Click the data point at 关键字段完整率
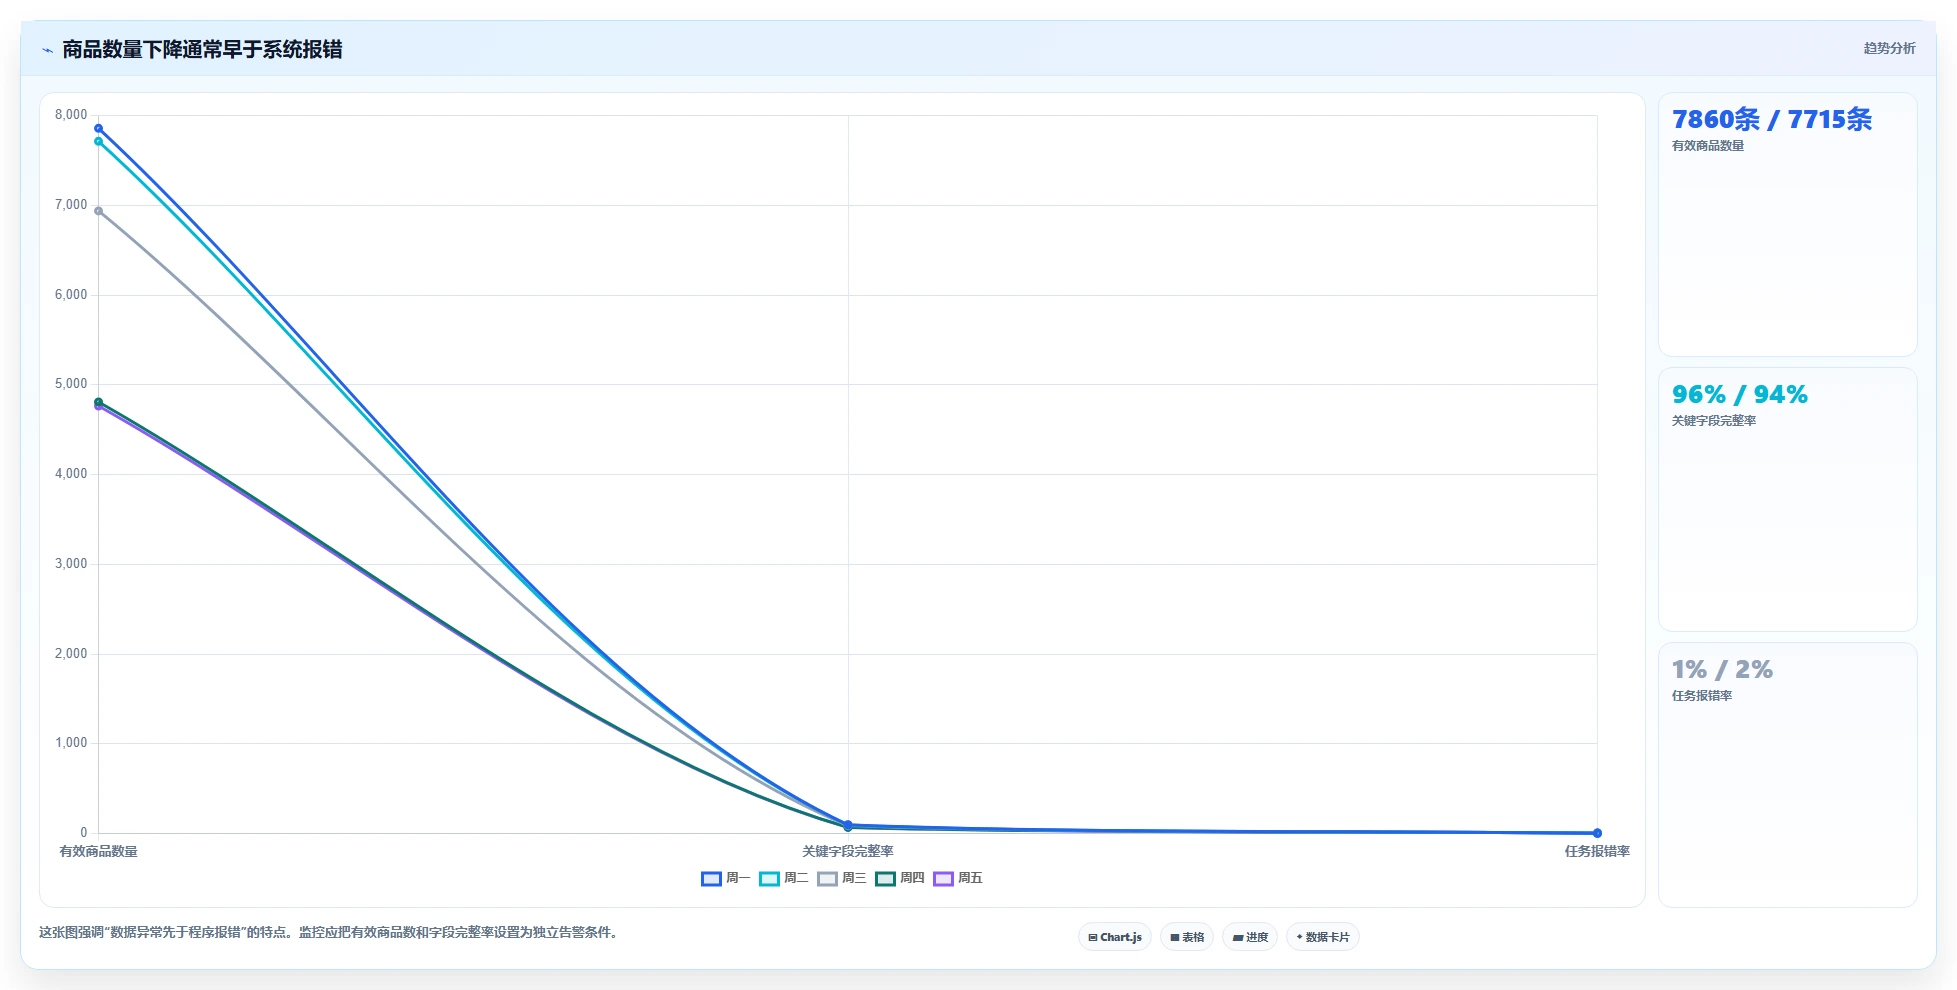Screen dimensions: 1957x990 [x=848, y=826]
